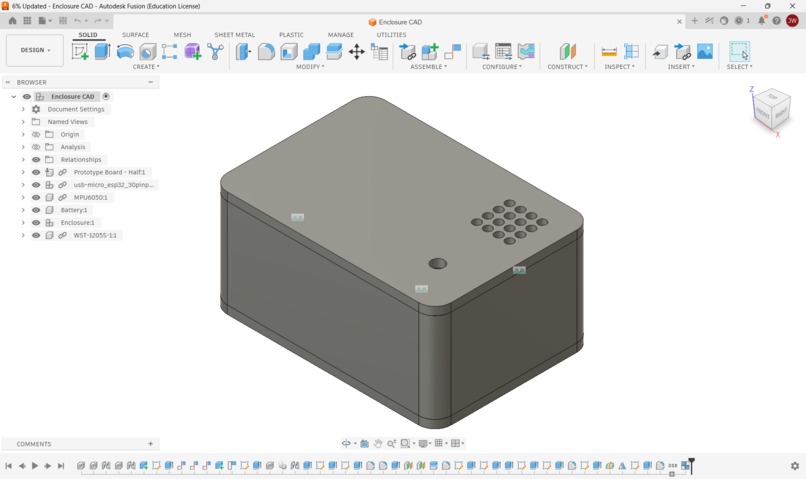Screen dimensions: 806x479
Task: Select the Shell tool
Action: coord(289,52)
